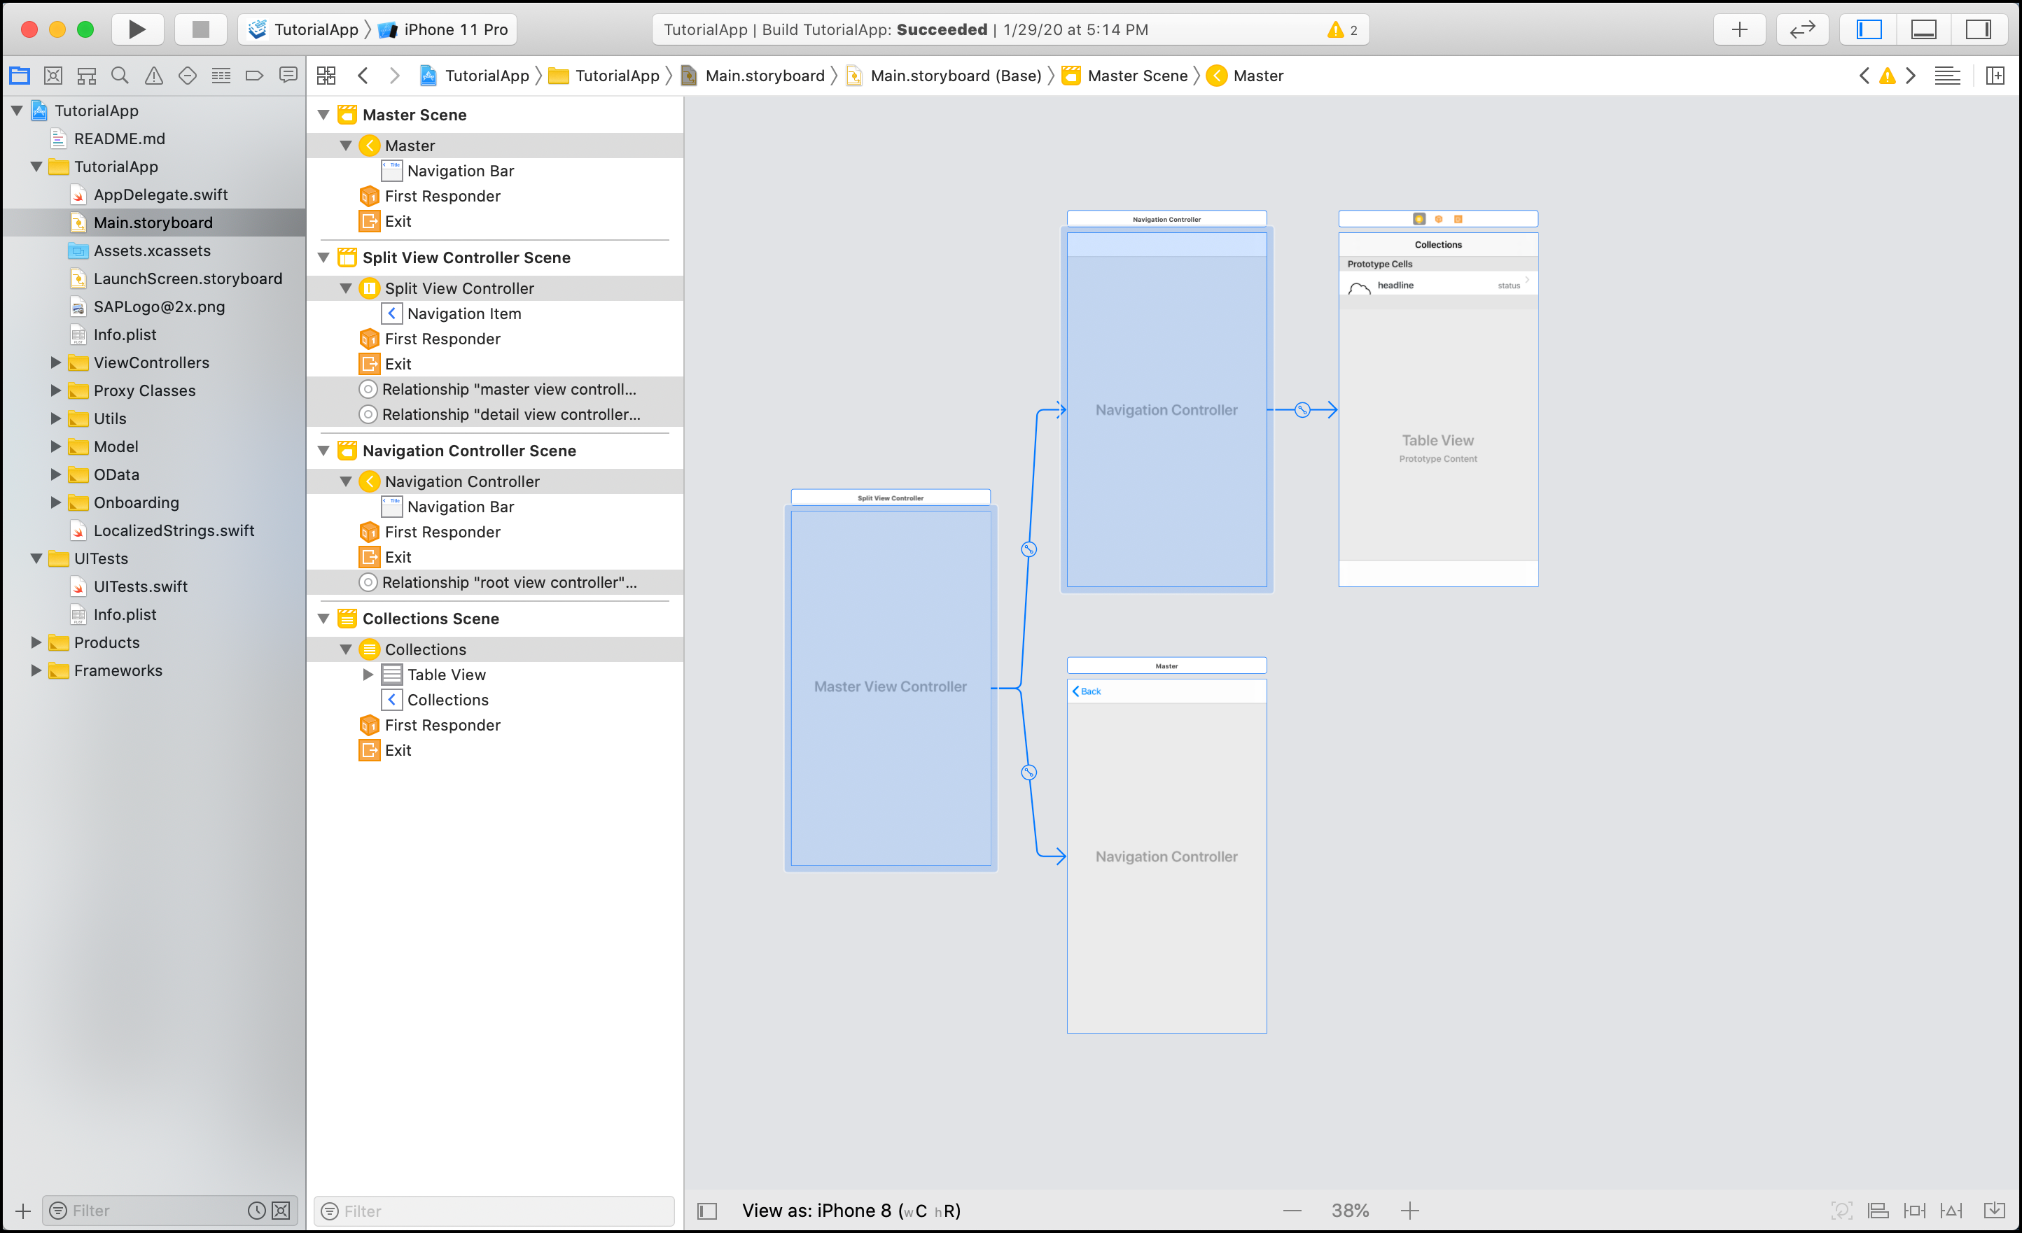Click the code review arrows button
Image resolution: width=2022 pixels, height=1233 pixels.
pyautogui.click(x=1802, y=29)
